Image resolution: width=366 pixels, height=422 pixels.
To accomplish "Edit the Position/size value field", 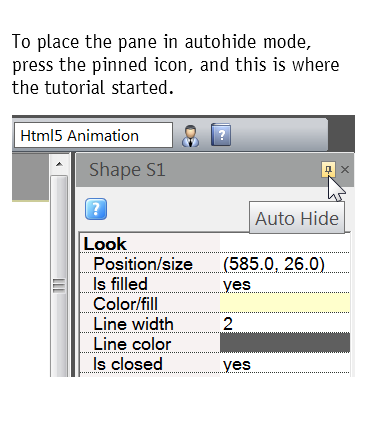I will (285, 264).
